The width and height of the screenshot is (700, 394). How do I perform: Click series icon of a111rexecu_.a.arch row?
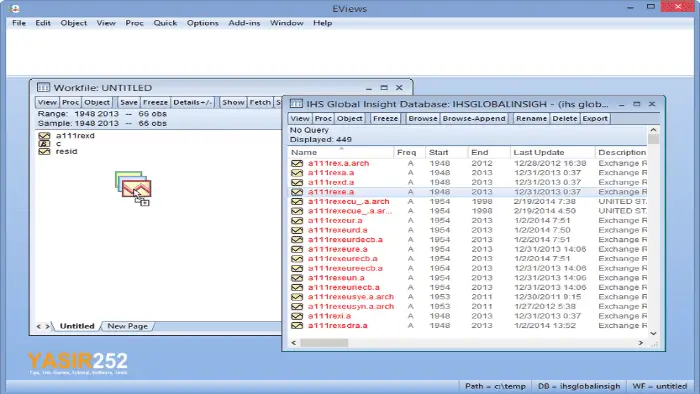click(x=297, y=202)
